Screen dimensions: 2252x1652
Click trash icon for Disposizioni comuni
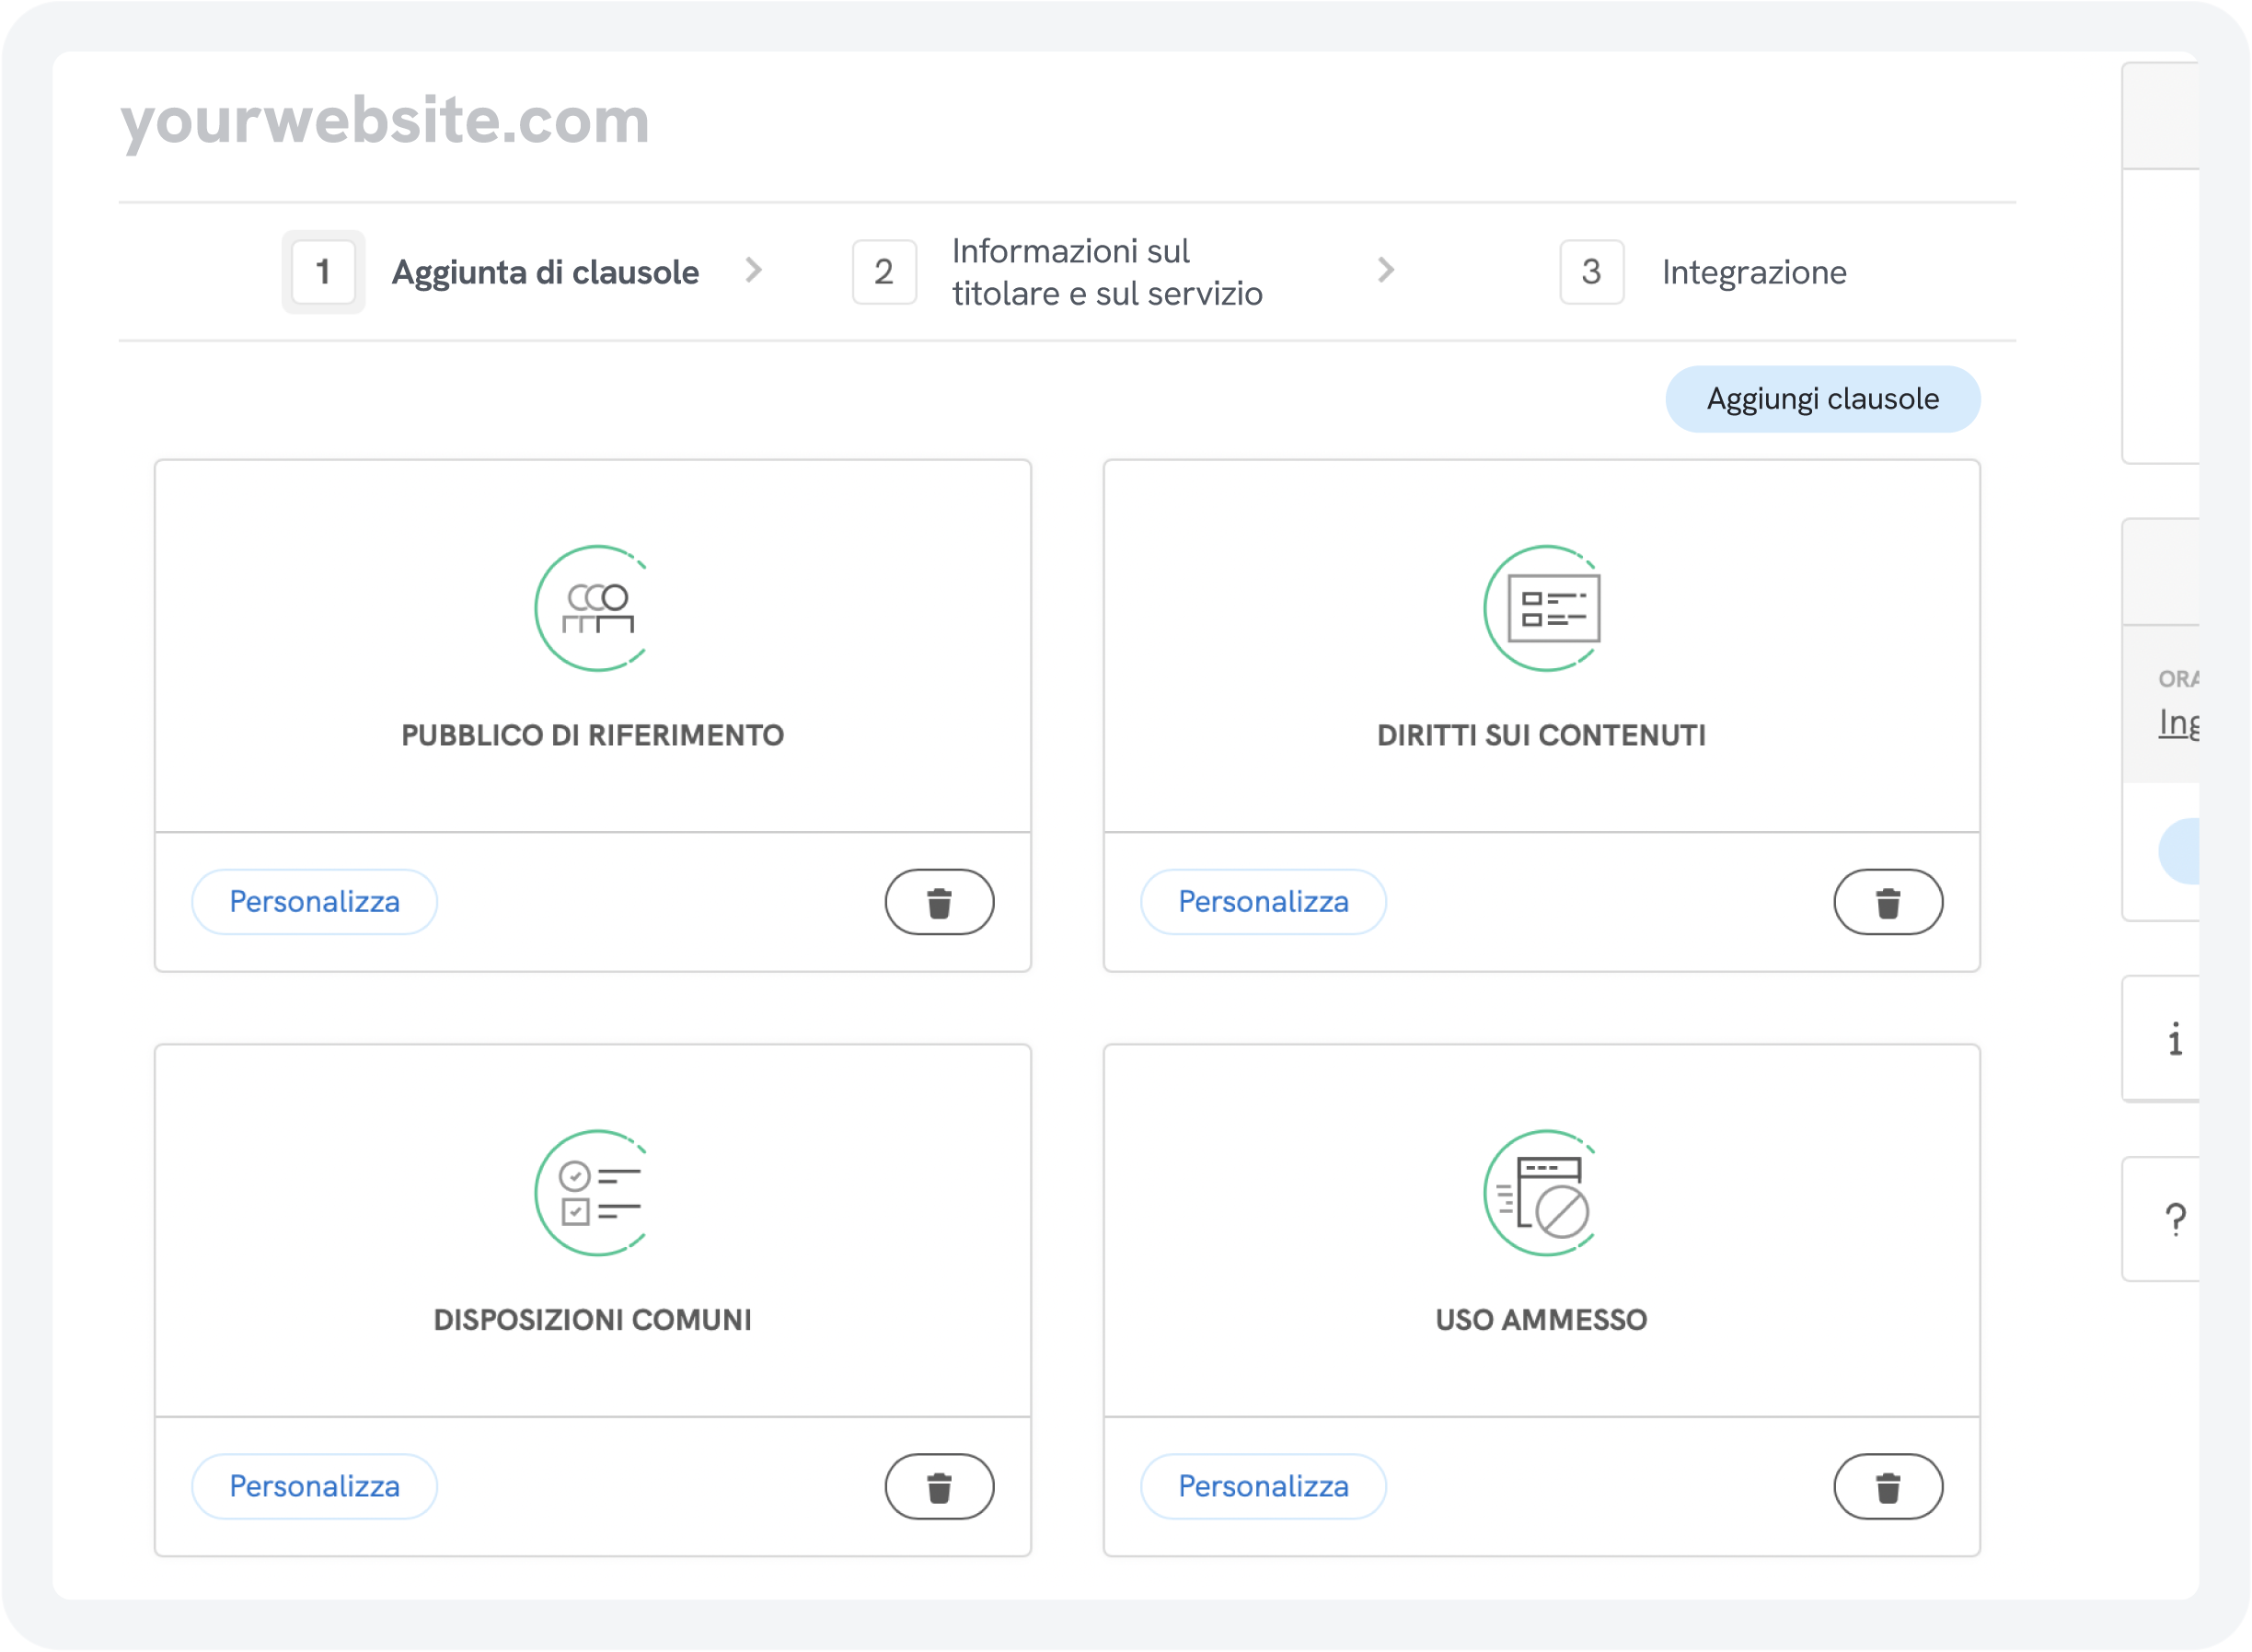[x=938, y=1486]
